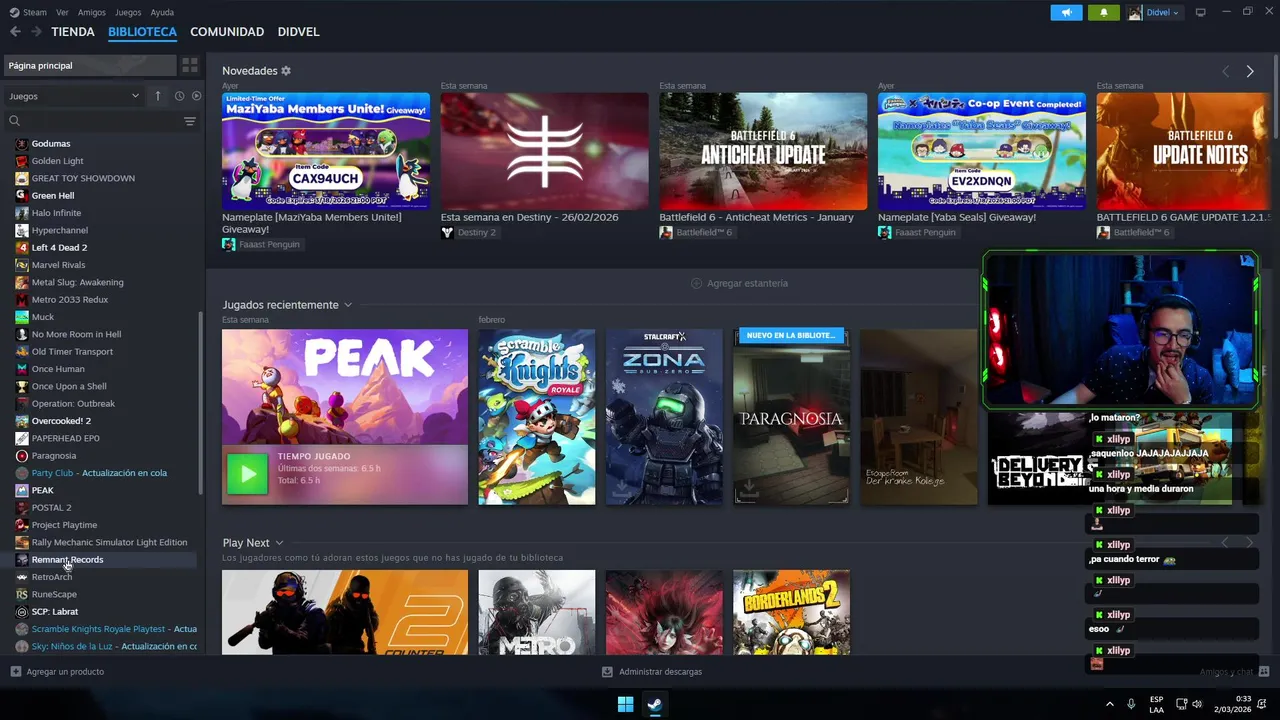The height and width of the screenshot is (720, 1280).
Task: Open the Scramble Knights Royale cover
Action: tap(536, 417)
